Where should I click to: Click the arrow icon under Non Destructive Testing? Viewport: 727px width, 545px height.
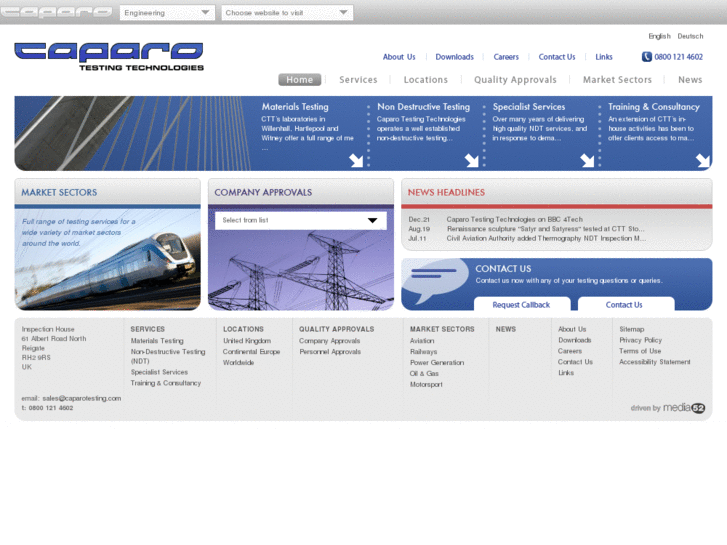coord(472,160)
